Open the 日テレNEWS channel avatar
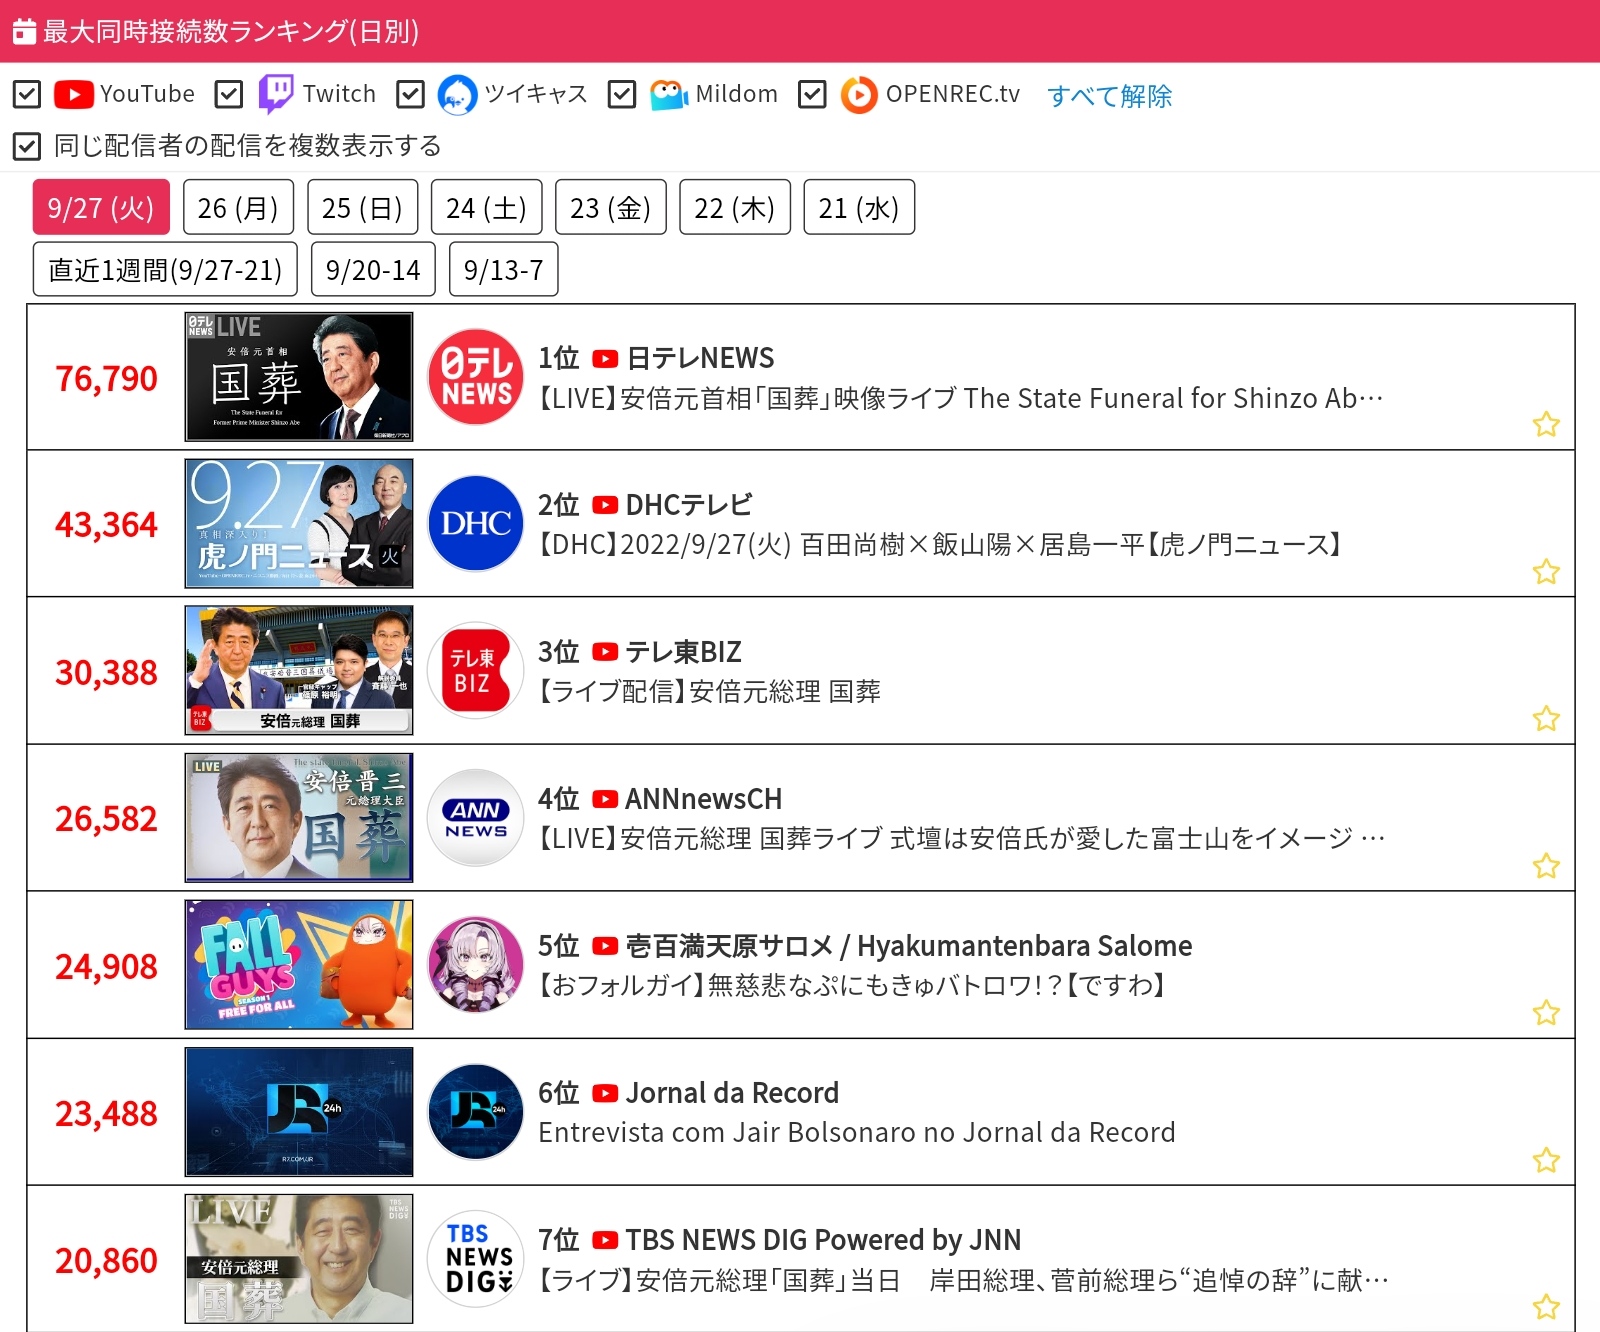The width and height of the screenshot is (1600, 1332). [x=476, y=377]
